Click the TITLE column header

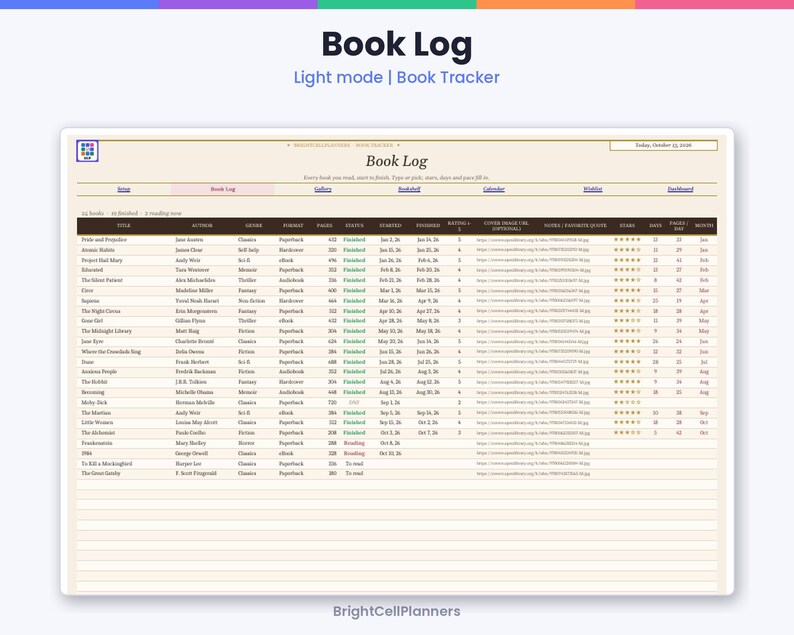coord(124,226)
